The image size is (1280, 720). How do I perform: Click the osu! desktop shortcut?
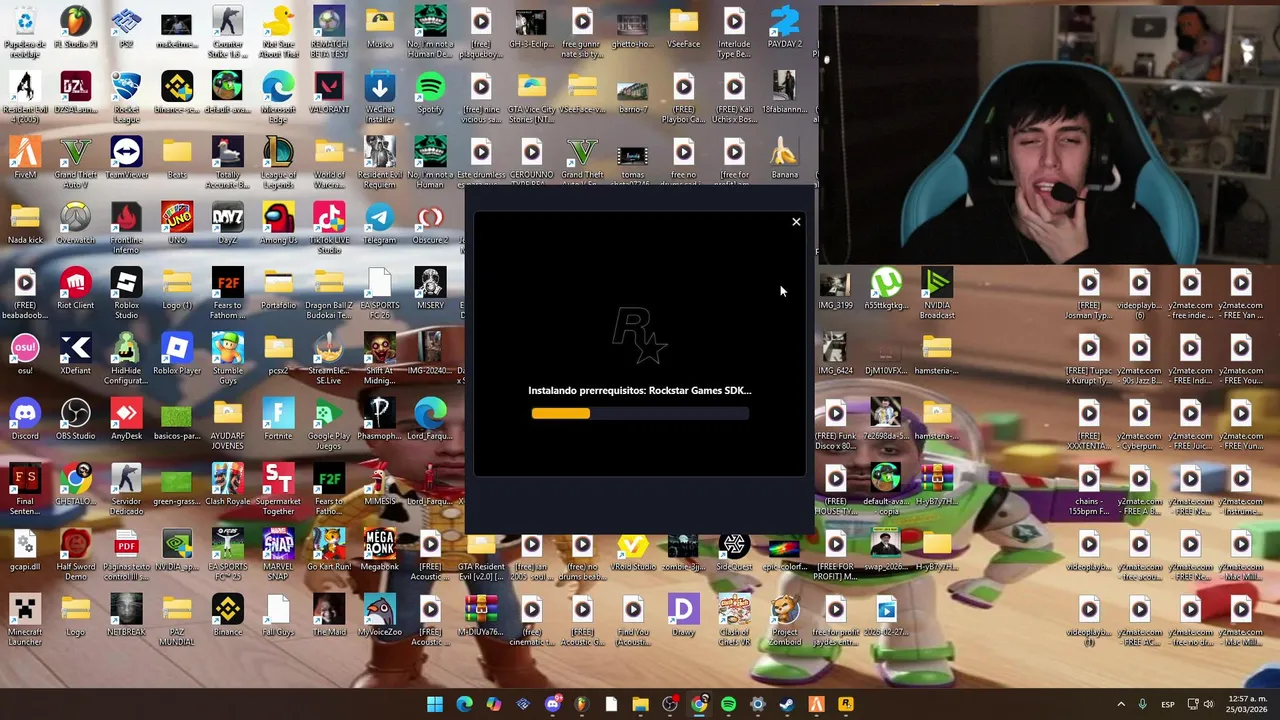coord(25,354)
